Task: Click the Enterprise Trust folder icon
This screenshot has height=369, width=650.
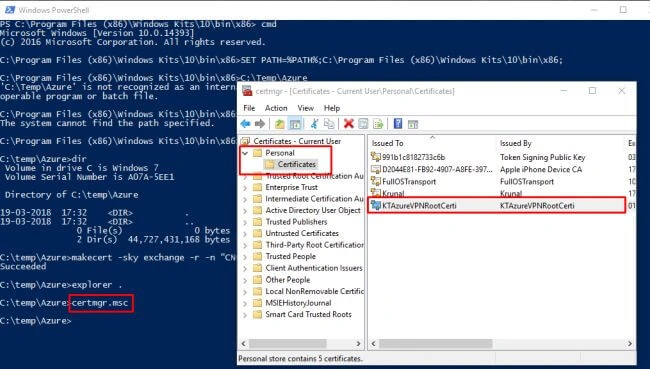Action: click(x=257, y=187)
